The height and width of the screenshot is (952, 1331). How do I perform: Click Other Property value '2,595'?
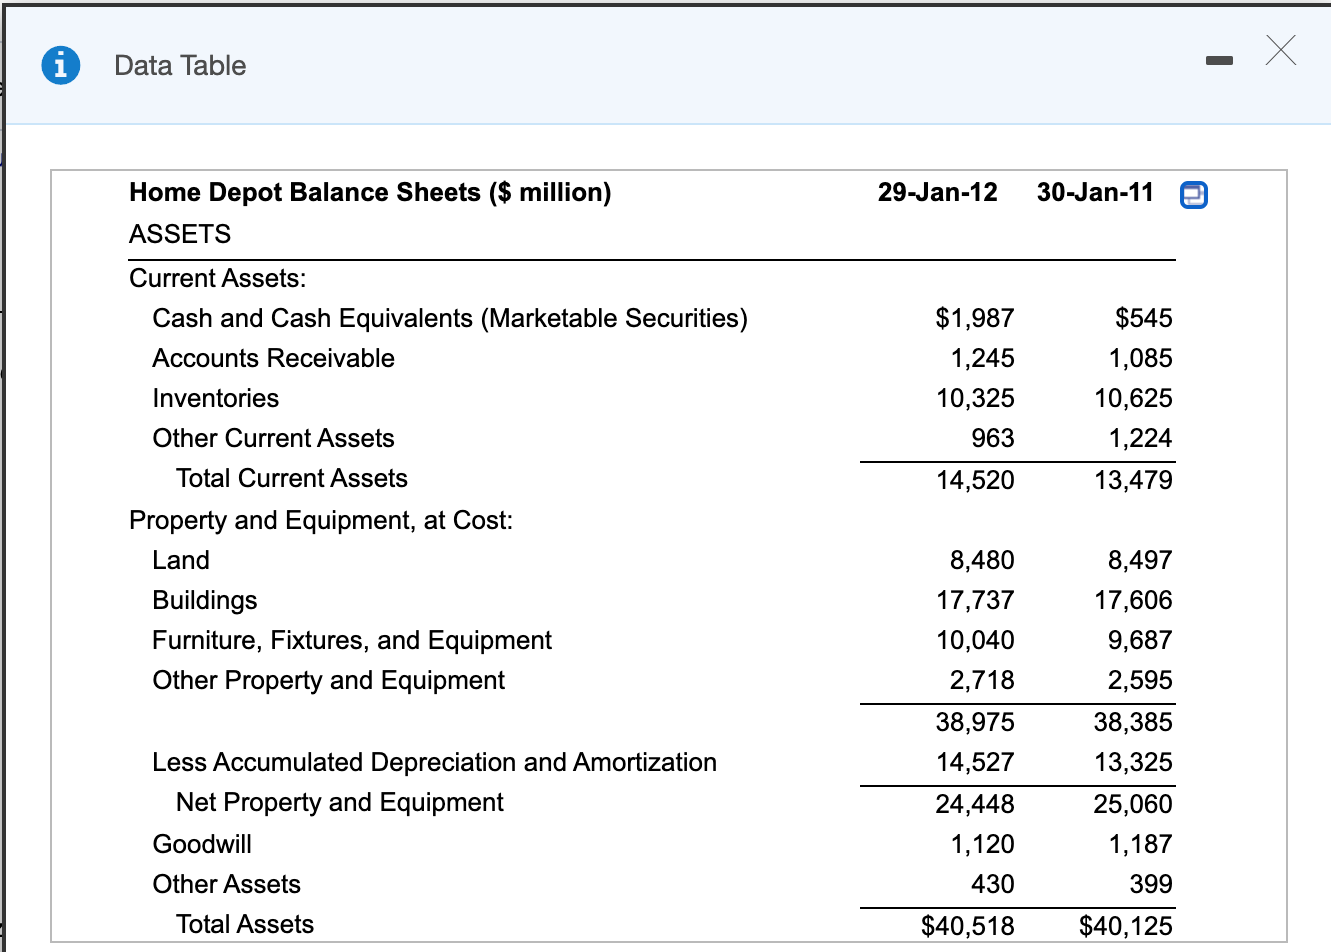coord(1140,680)
